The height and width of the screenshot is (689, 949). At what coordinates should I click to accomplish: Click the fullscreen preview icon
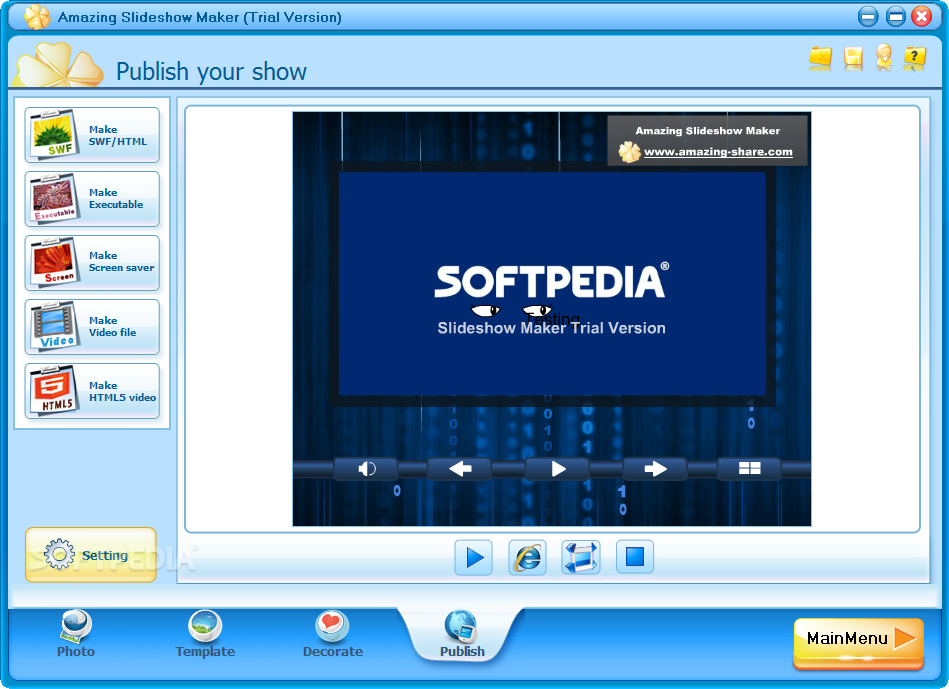(x=581, y=557)
